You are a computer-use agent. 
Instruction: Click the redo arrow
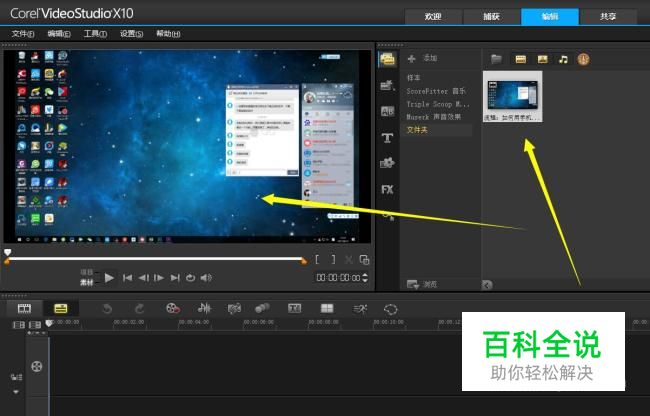tap(139, 309)
